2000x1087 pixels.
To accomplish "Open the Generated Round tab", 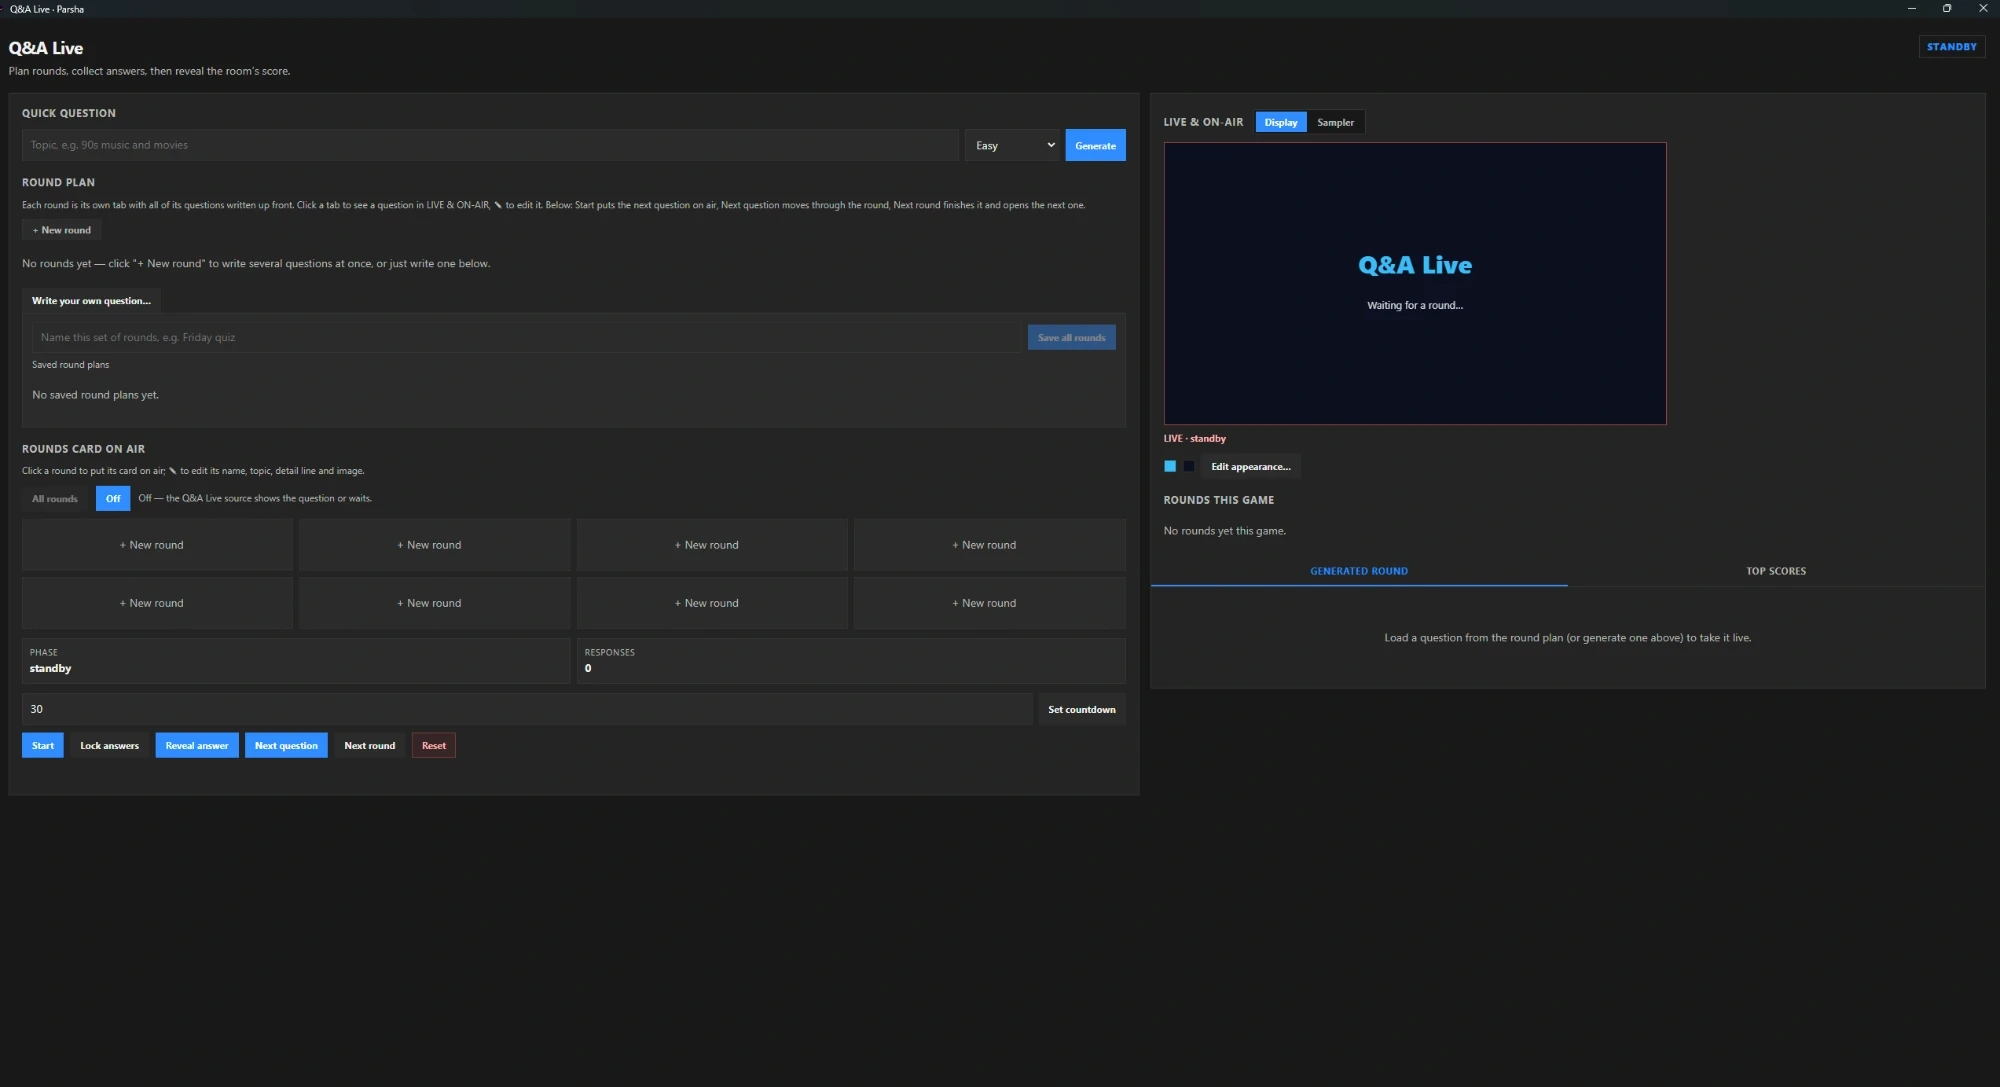I will 1359,571.
